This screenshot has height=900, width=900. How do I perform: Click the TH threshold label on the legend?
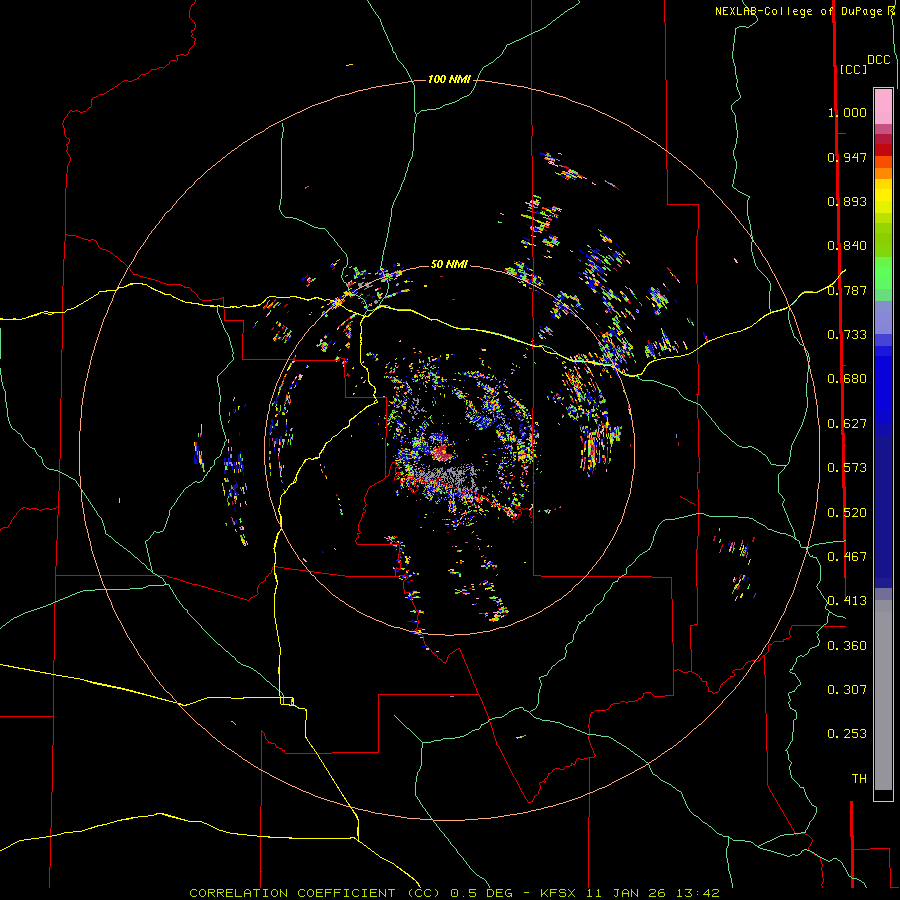[859, 779]
